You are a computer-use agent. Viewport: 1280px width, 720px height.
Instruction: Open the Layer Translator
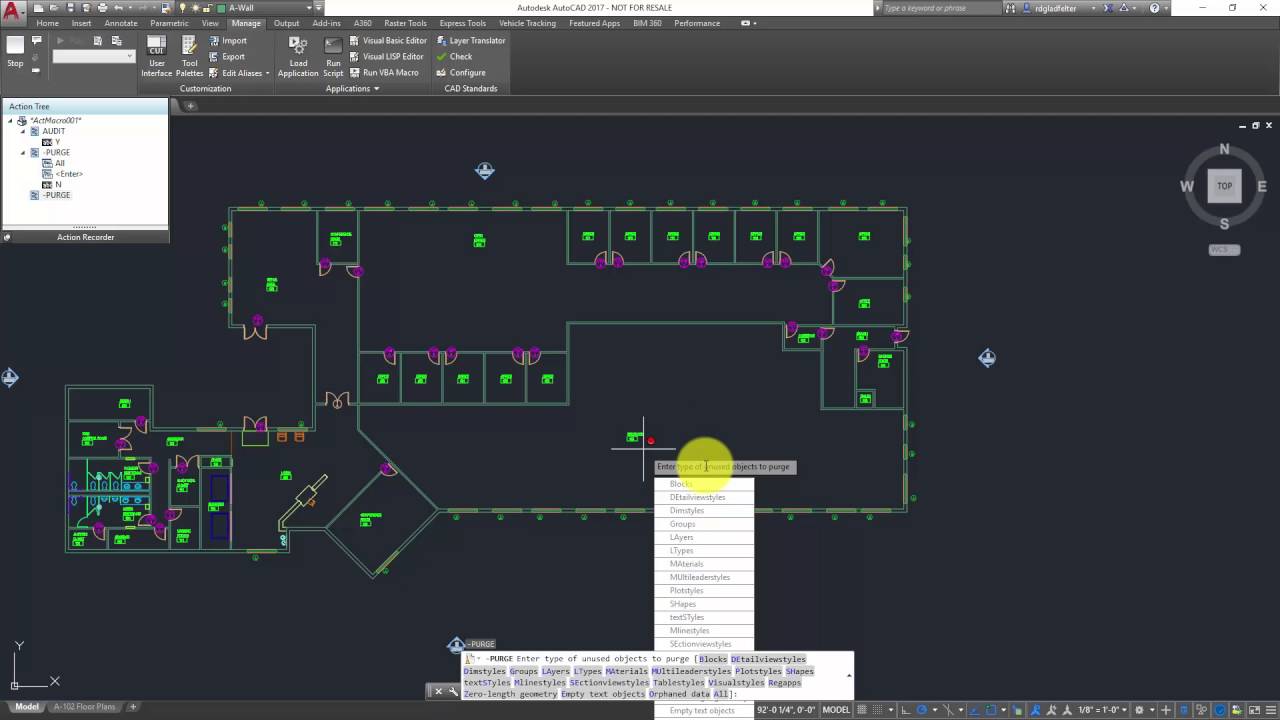pyautogui.click(x=471, y=41)
